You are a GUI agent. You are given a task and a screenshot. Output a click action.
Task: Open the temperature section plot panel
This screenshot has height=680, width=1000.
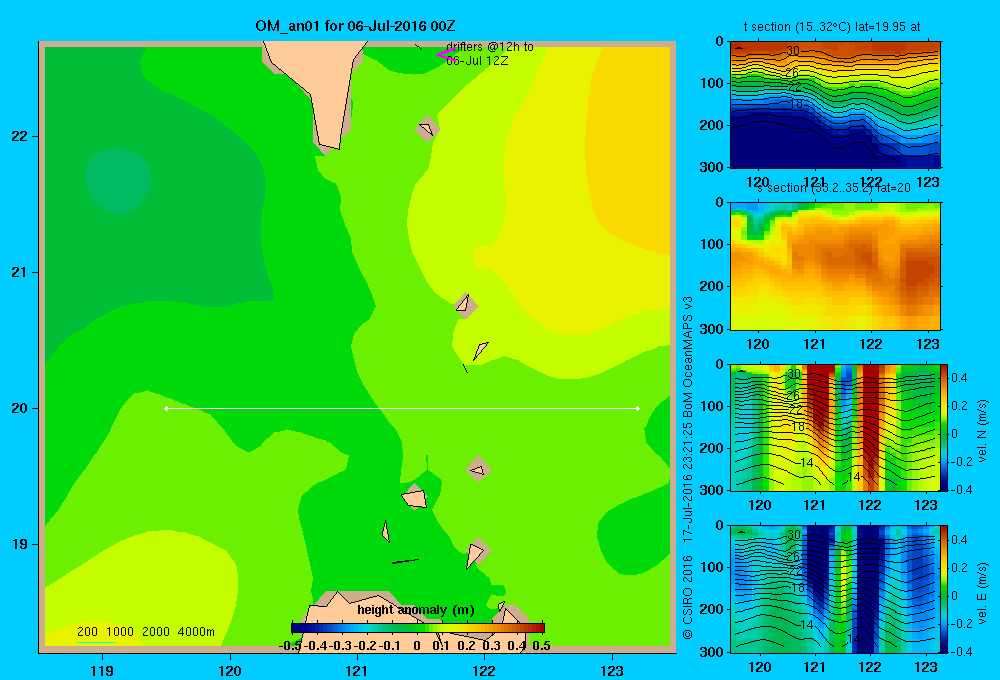click(x=835, y=104)
